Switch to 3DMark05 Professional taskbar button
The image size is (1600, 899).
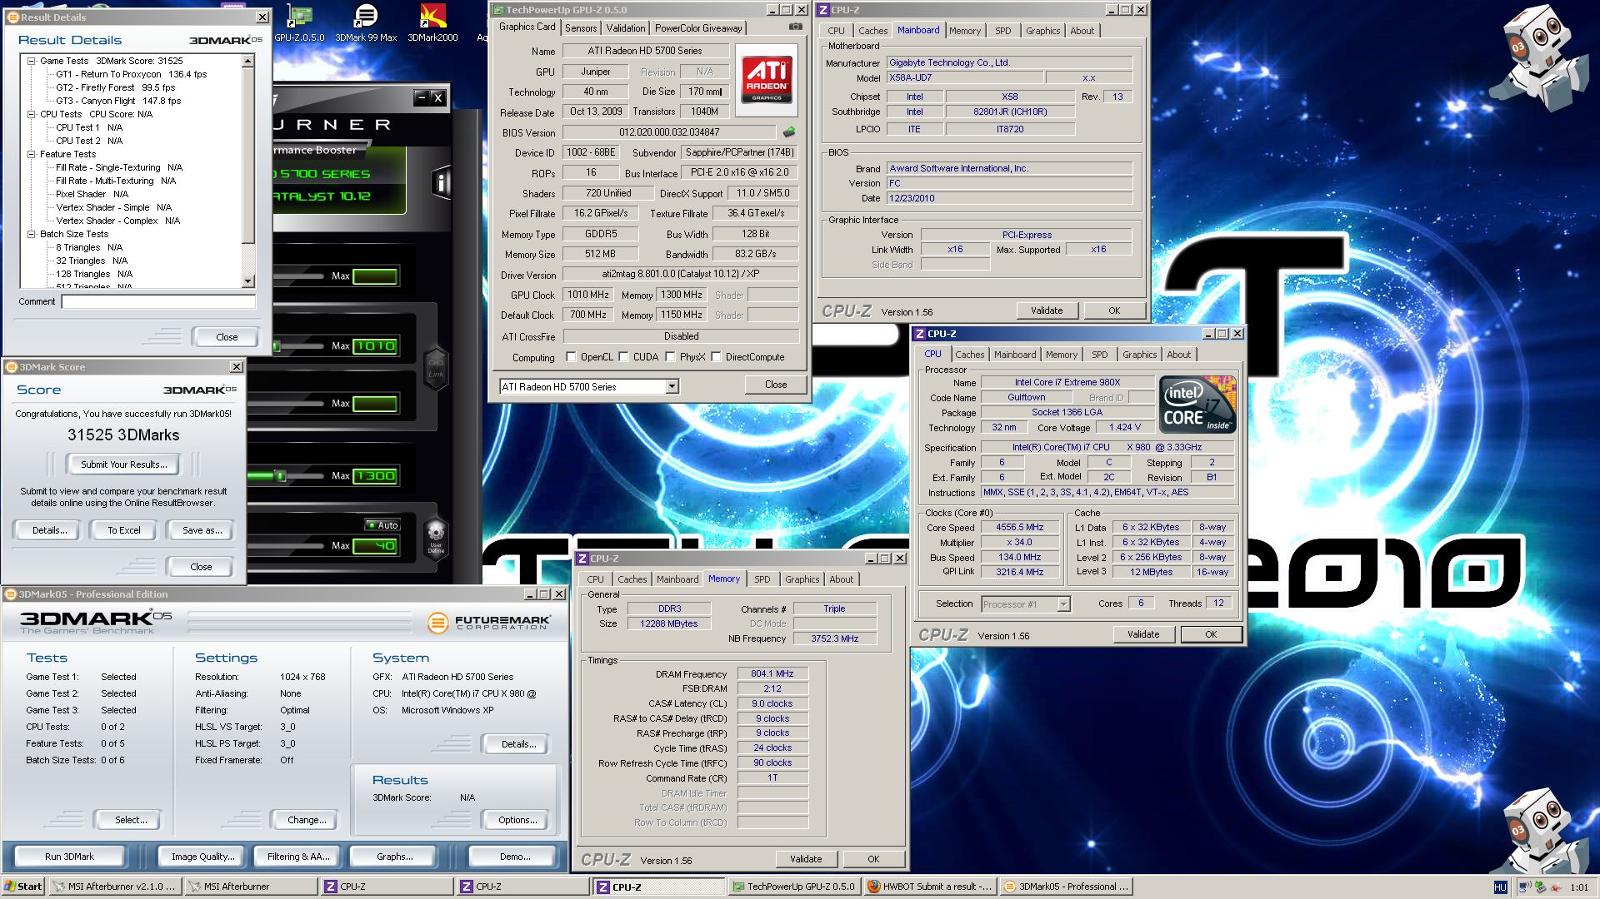(x=1066, y=886)
